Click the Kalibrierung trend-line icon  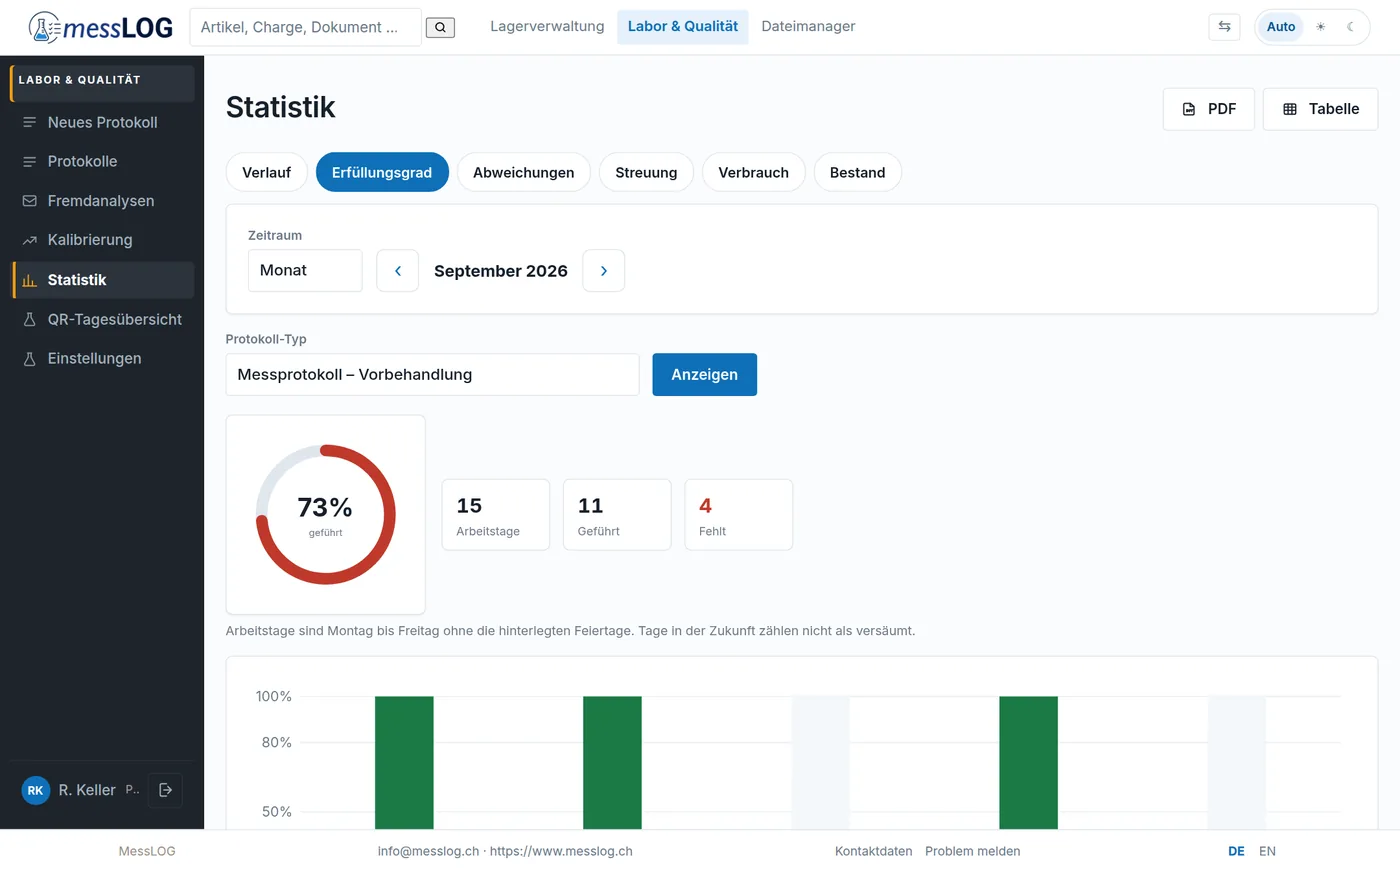coord(30,240)
